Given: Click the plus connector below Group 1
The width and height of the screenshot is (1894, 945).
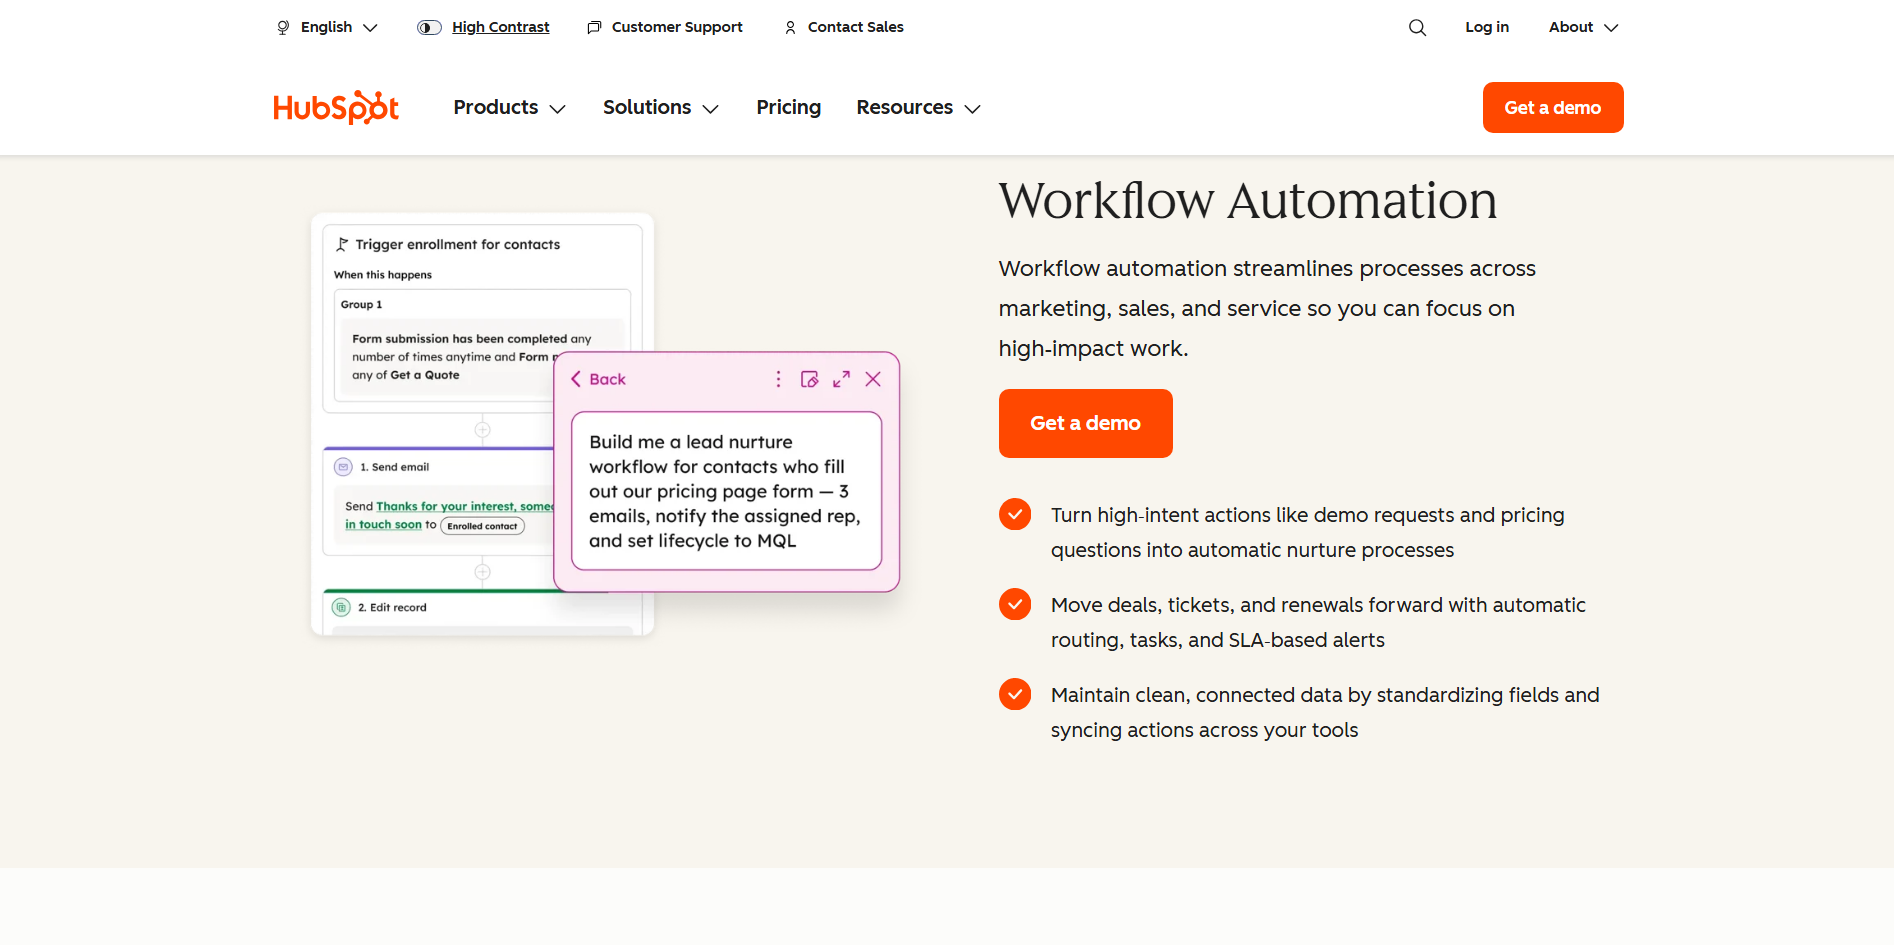Looking at the screenshot, I should click(482, 430).
